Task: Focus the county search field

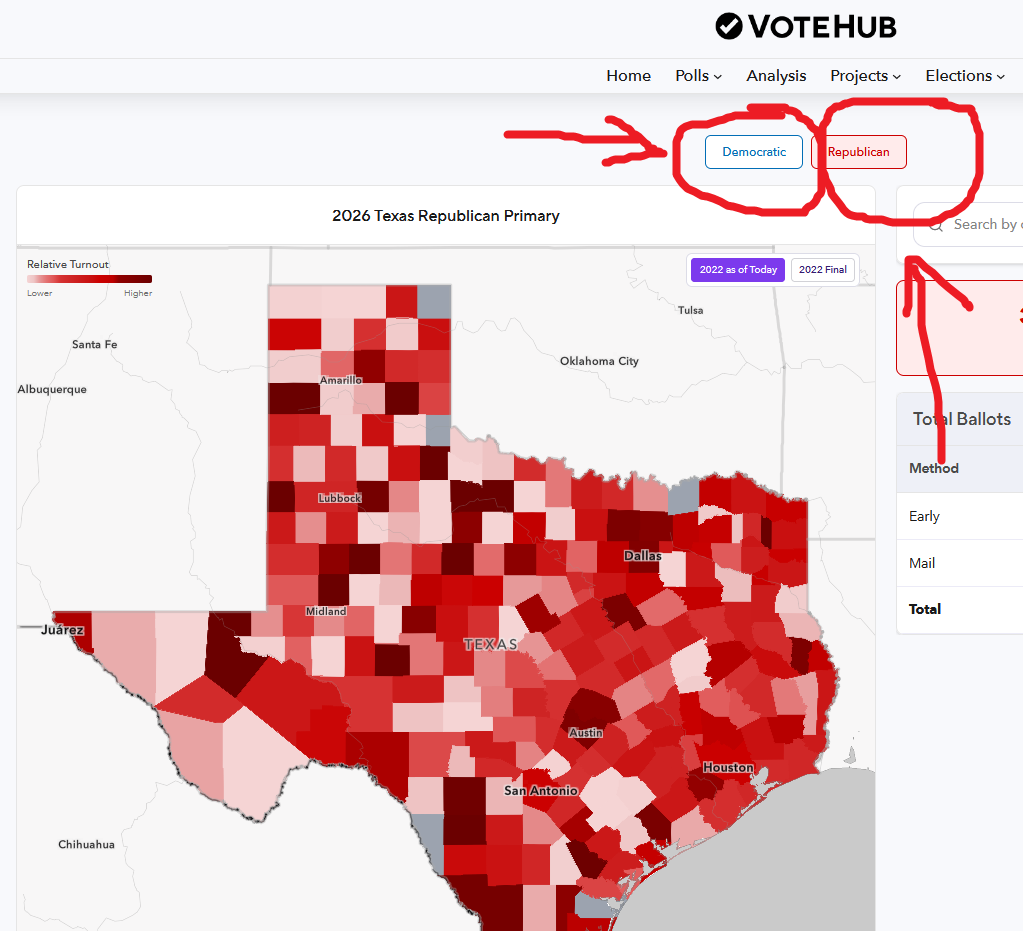Action: coord(985,225)
